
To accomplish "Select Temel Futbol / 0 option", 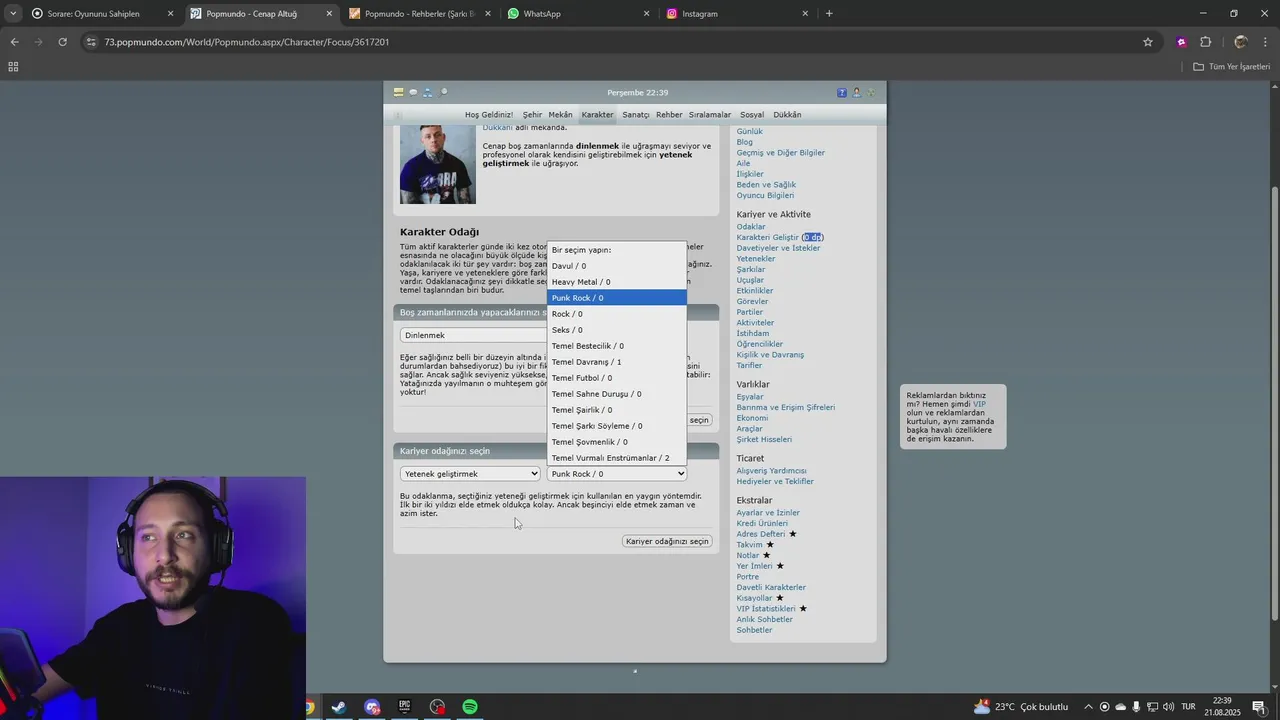I will (x=617, y=378).
